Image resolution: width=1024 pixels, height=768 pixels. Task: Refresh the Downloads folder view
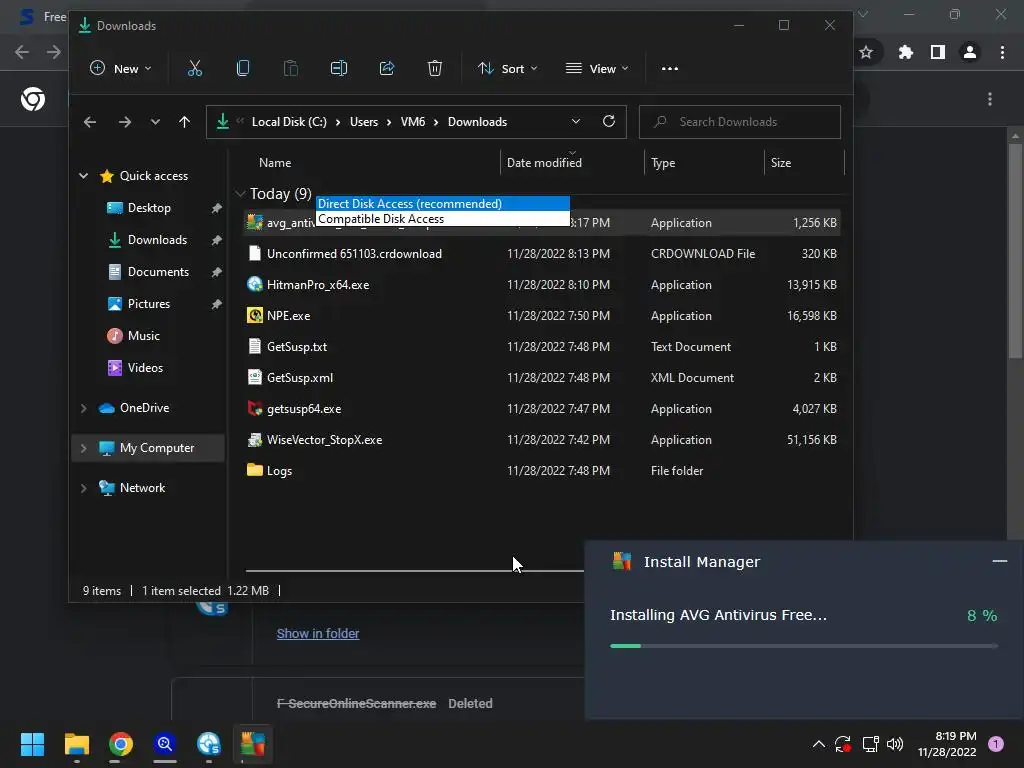click(609, 121)
